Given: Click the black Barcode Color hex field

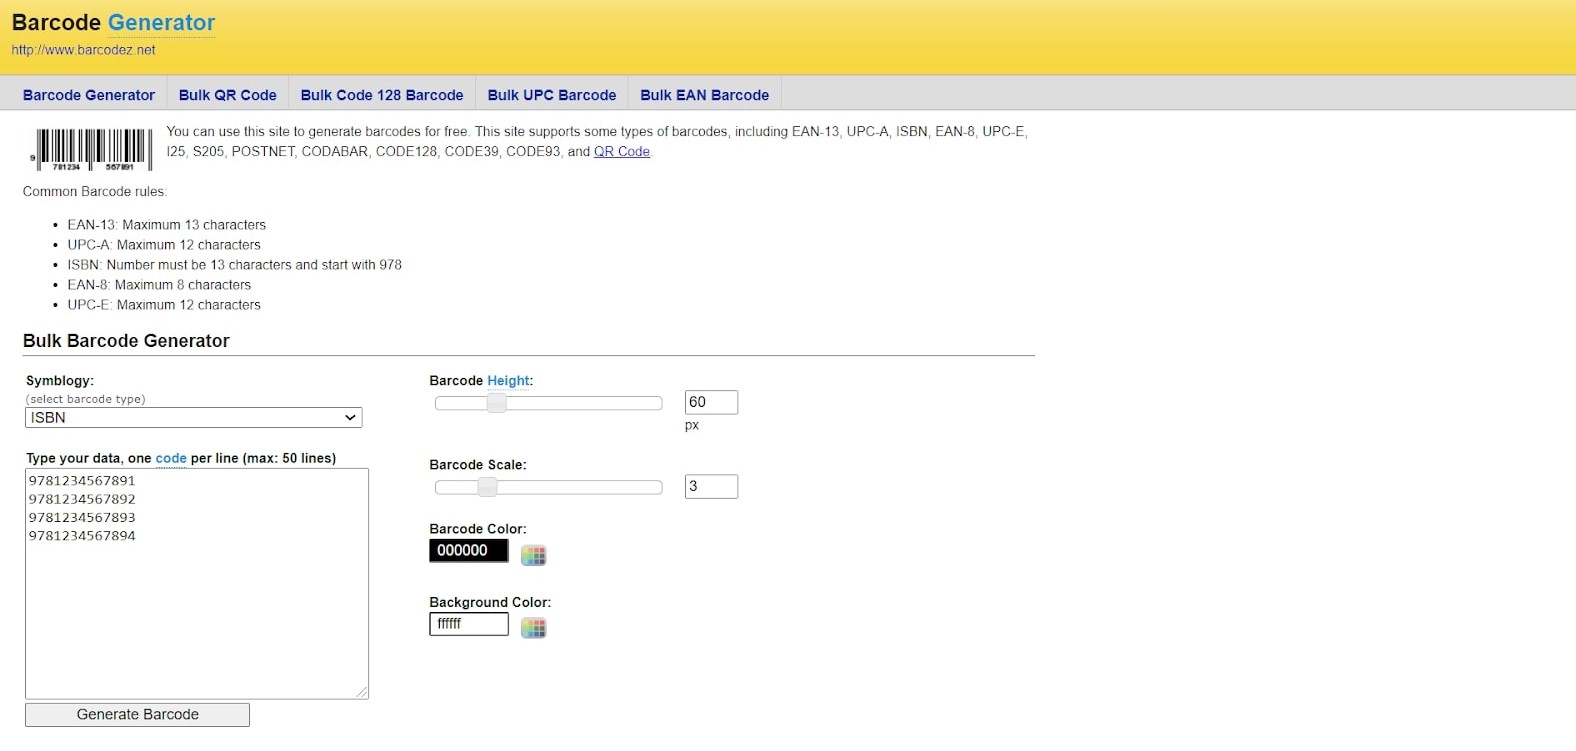Looking at the screenshot, I should tap(468, 551).
